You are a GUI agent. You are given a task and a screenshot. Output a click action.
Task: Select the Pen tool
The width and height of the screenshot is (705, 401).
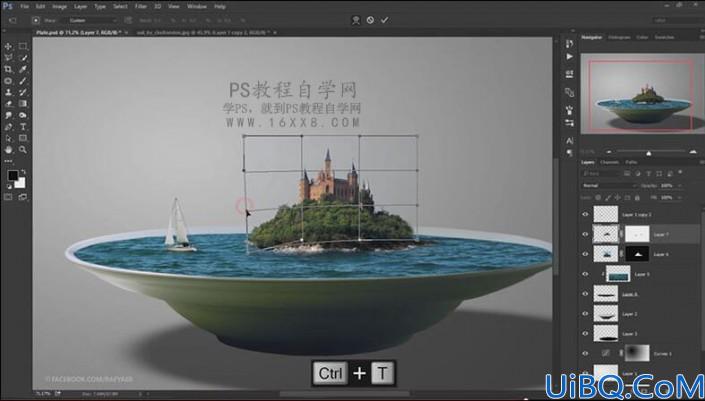pos(8,127)
